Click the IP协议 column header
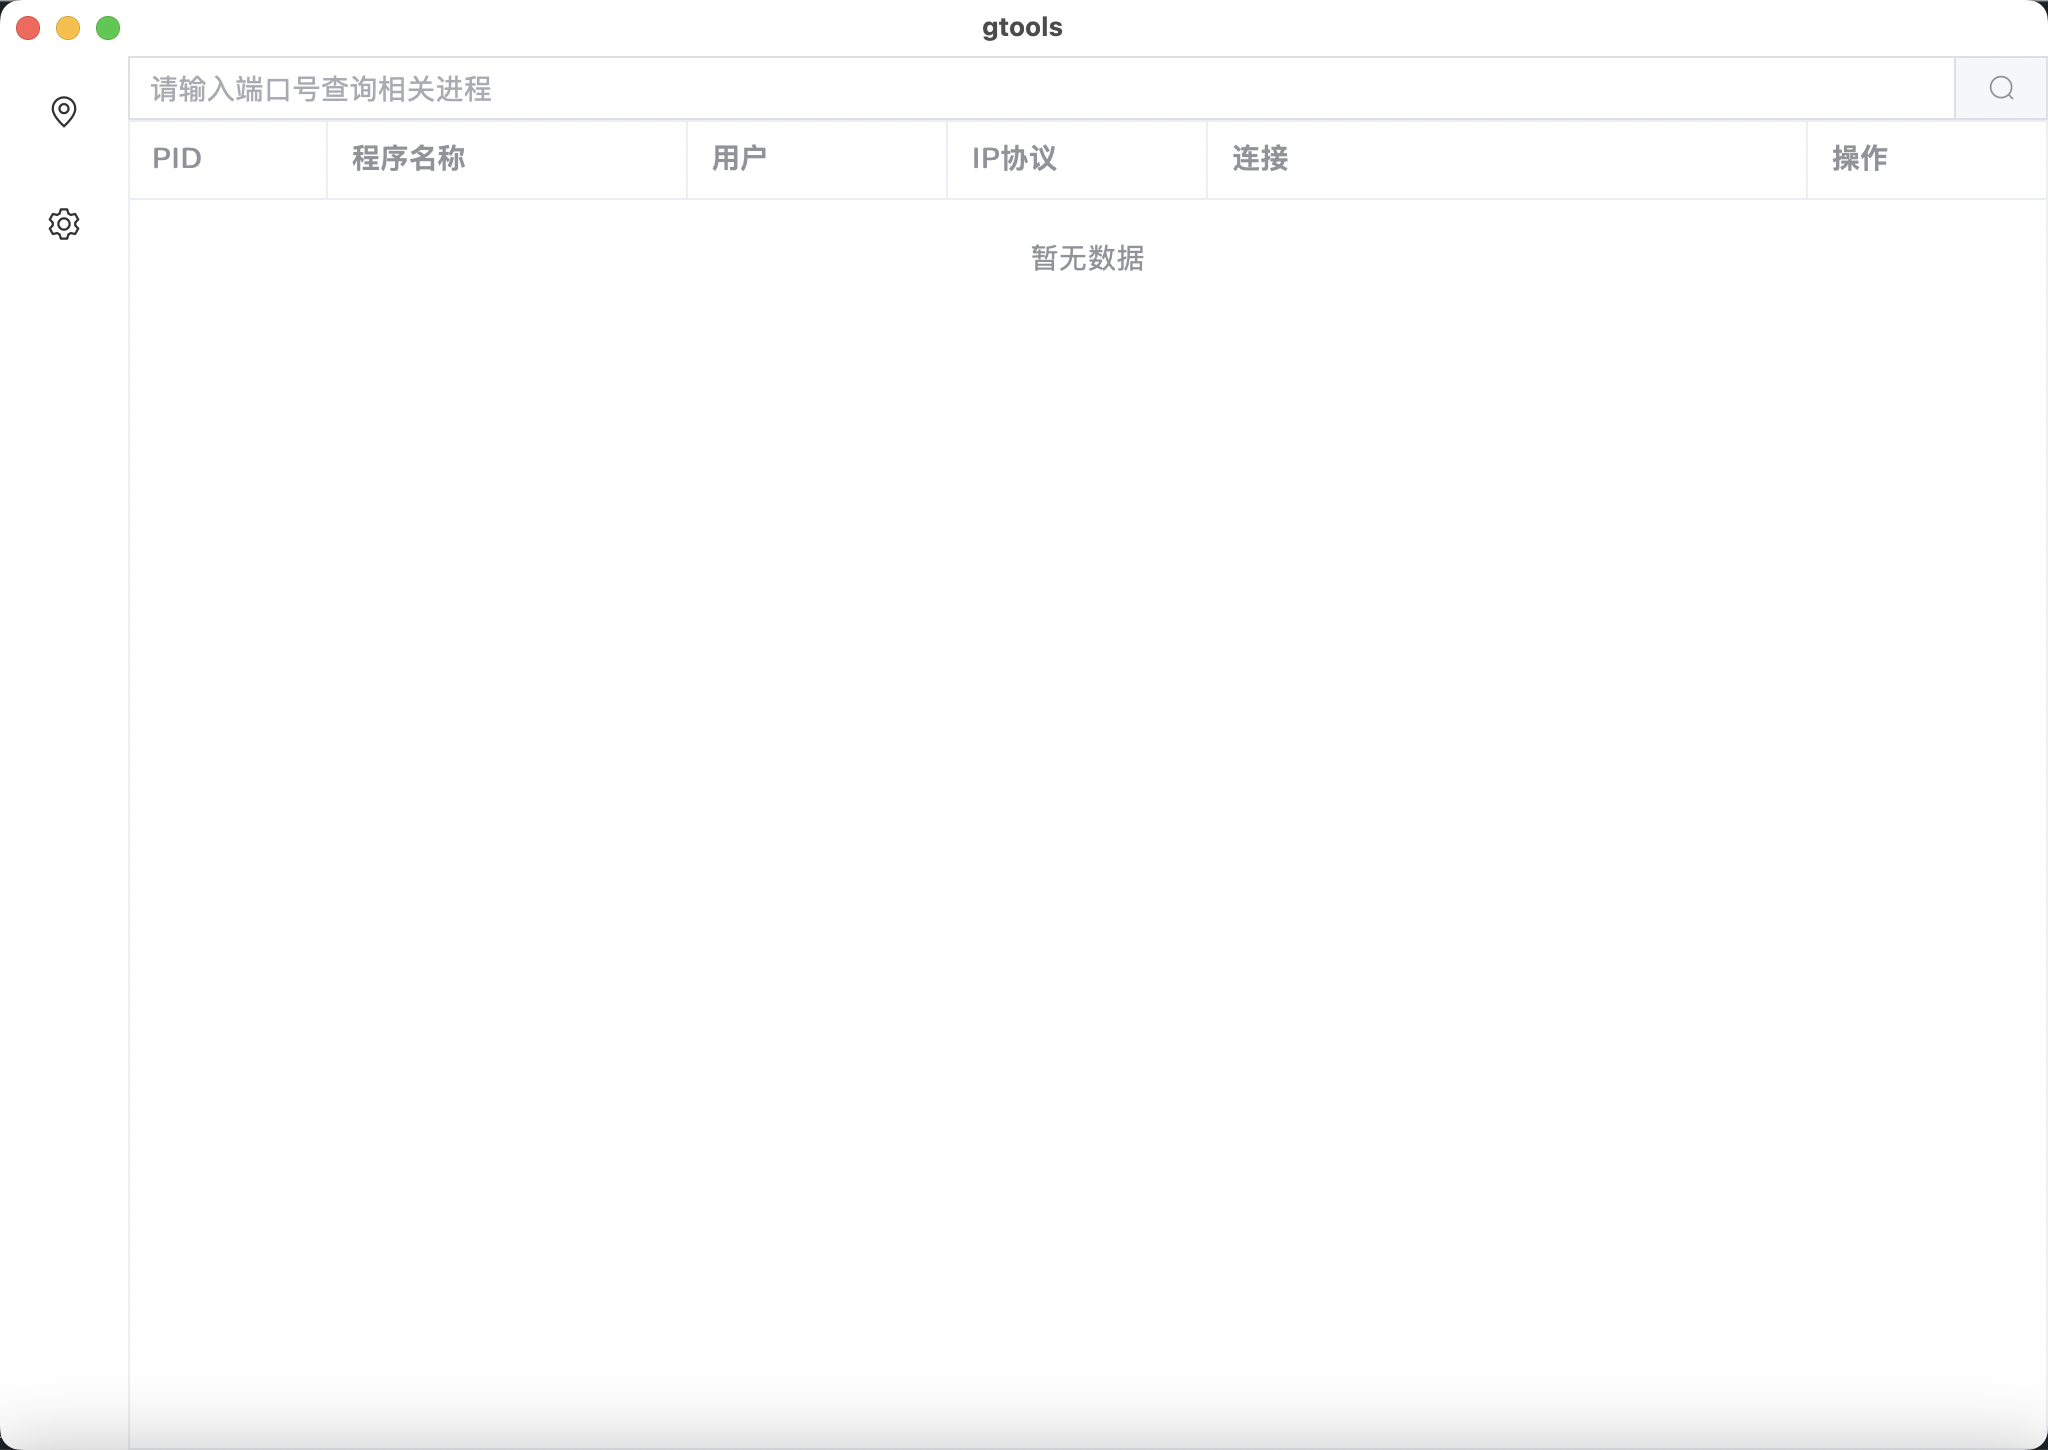The image size is (2048, 1450). click(1014, 159)
